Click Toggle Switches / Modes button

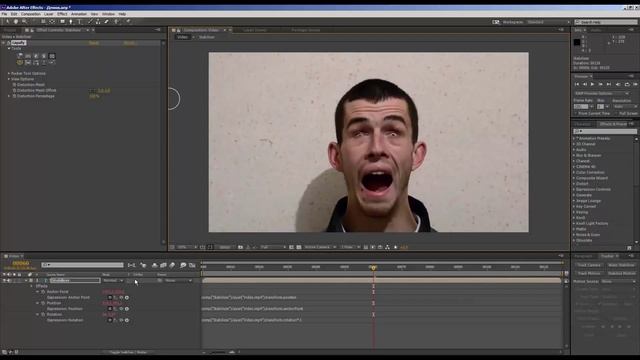[x=128, y=352]
